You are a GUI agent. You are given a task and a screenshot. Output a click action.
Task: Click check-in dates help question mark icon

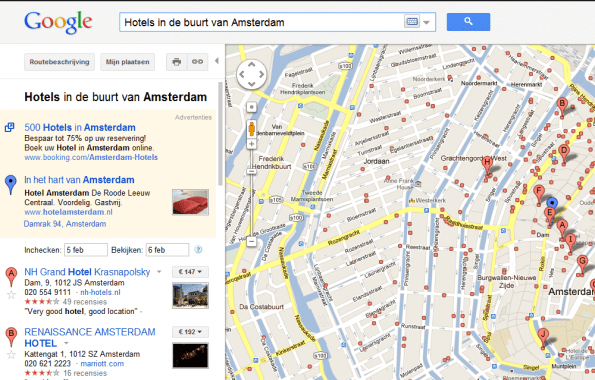[x=198, y=250]
